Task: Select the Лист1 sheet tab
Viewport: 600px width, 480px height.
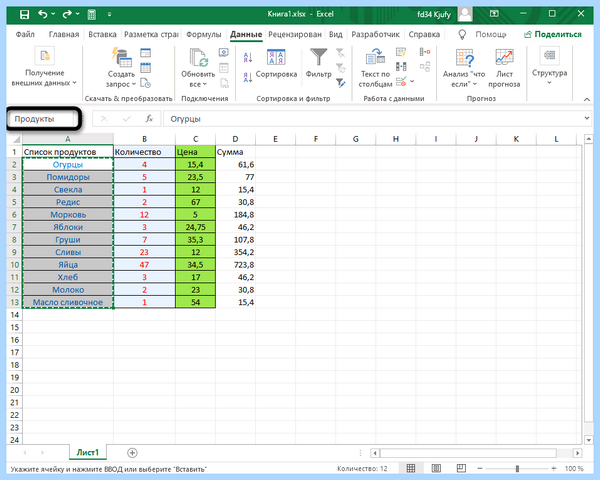Action: (88, 452)
